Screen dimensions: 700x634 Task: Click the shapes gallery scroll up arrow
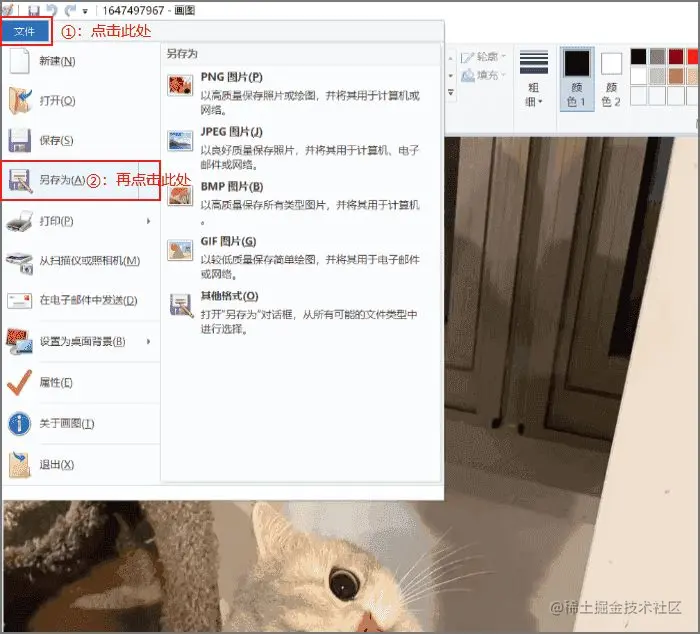pos(450,58)
